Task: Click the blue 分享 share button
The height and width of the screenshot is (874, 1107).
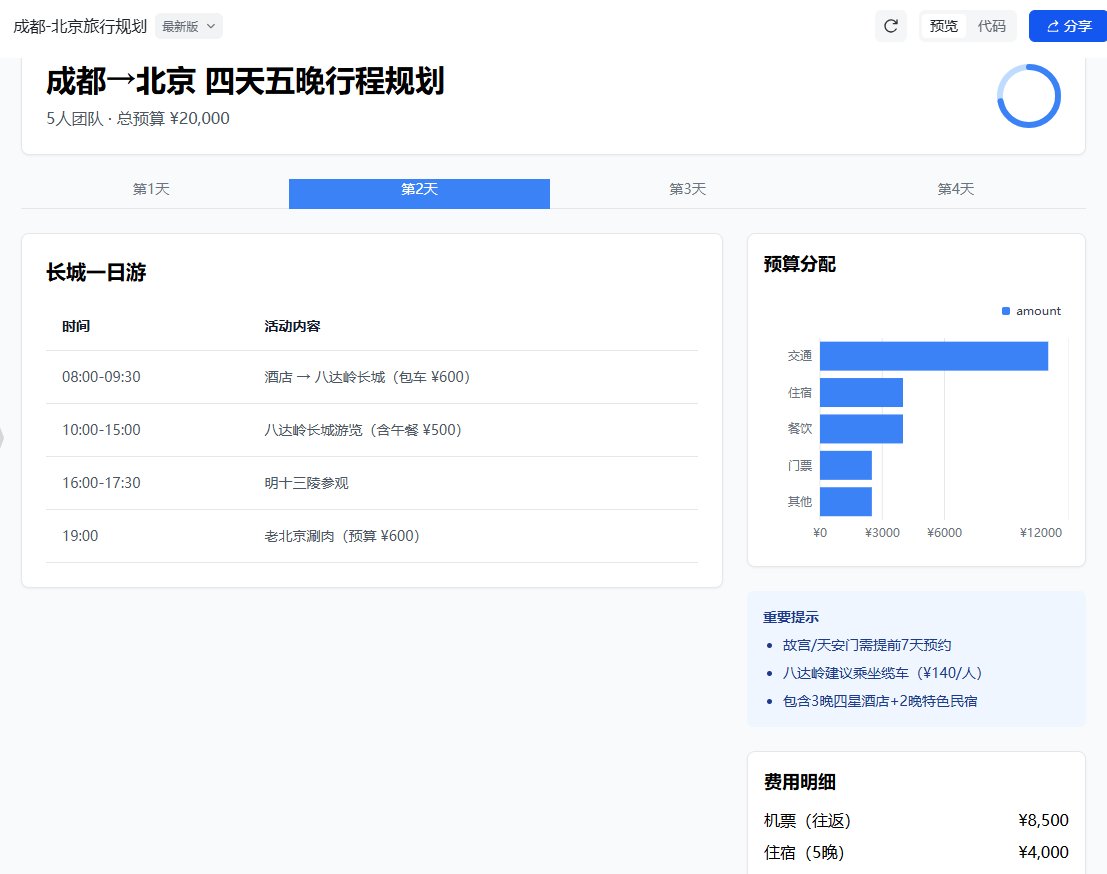Action: (x=1067, y=26)
